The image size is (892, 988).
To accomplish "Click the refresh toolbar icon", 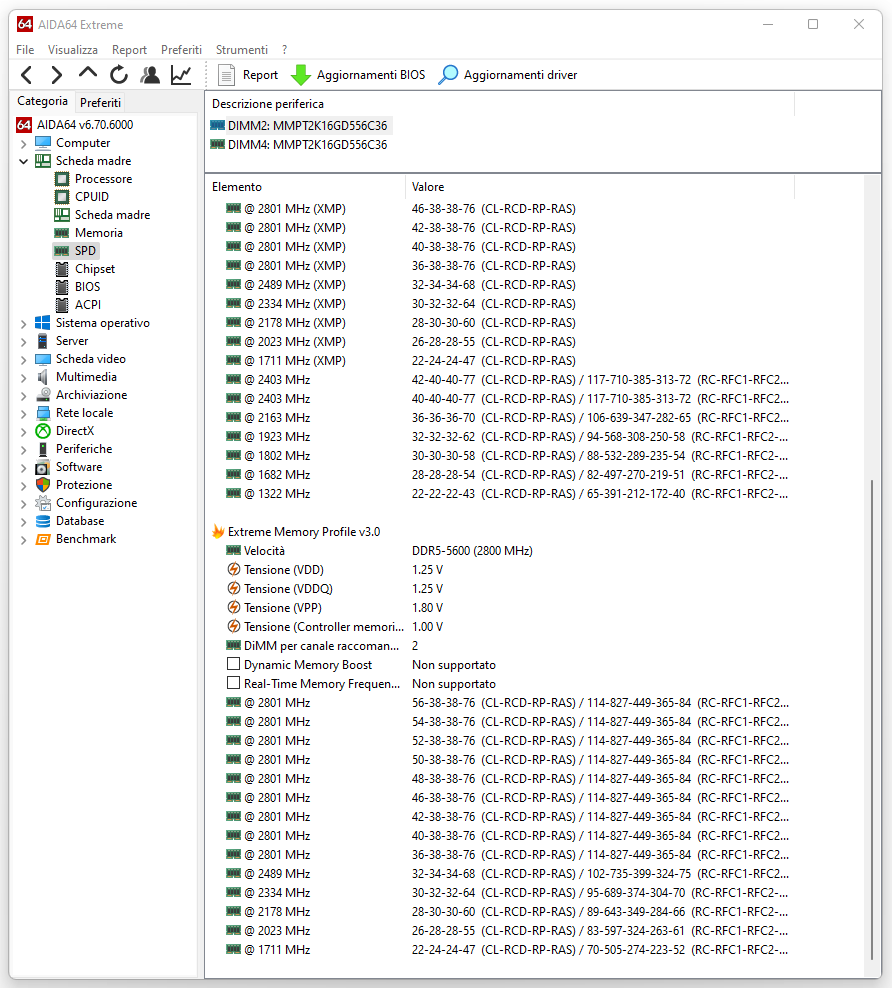I will 118,75.
